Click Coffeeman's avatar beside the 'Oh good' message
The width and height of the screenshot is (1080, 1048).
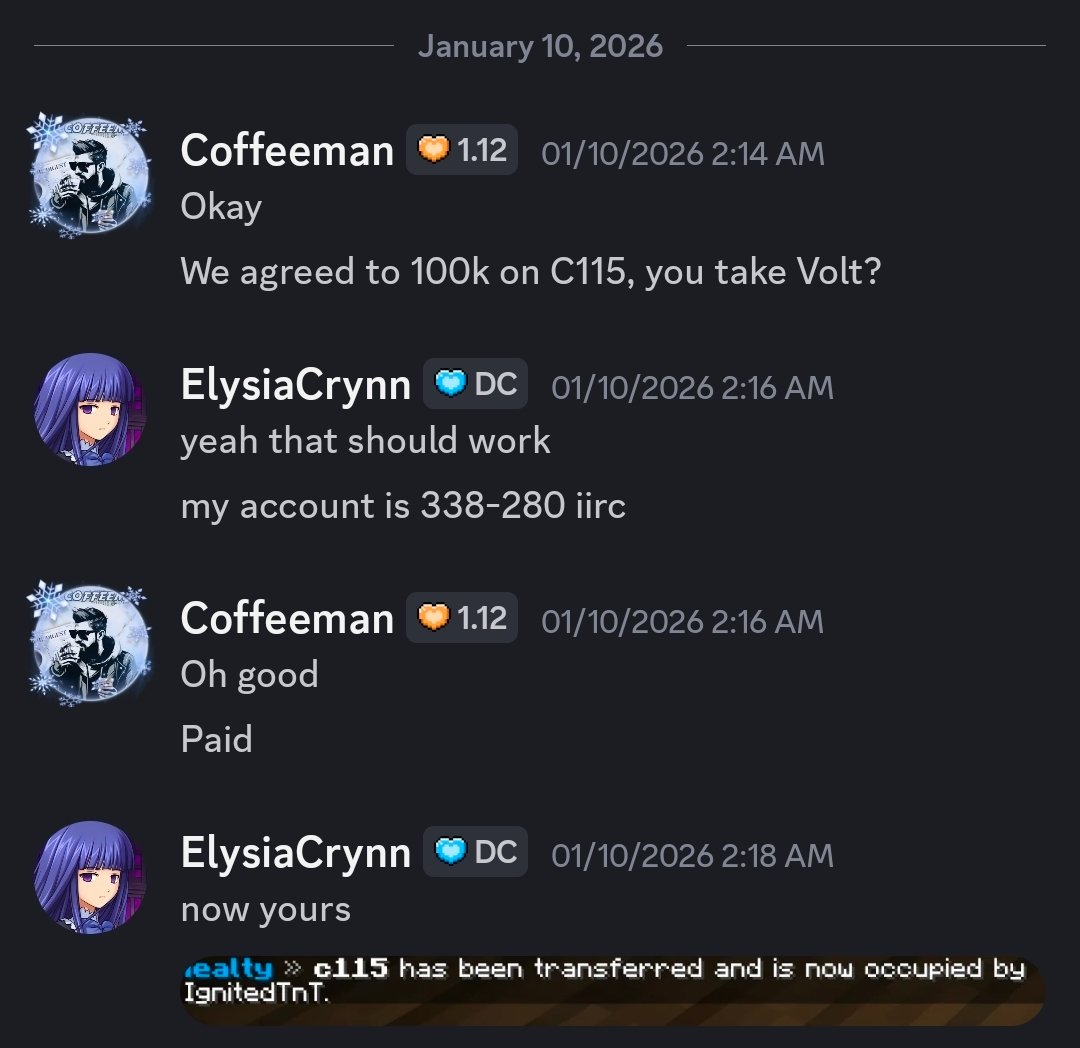[x=90, y=644]
